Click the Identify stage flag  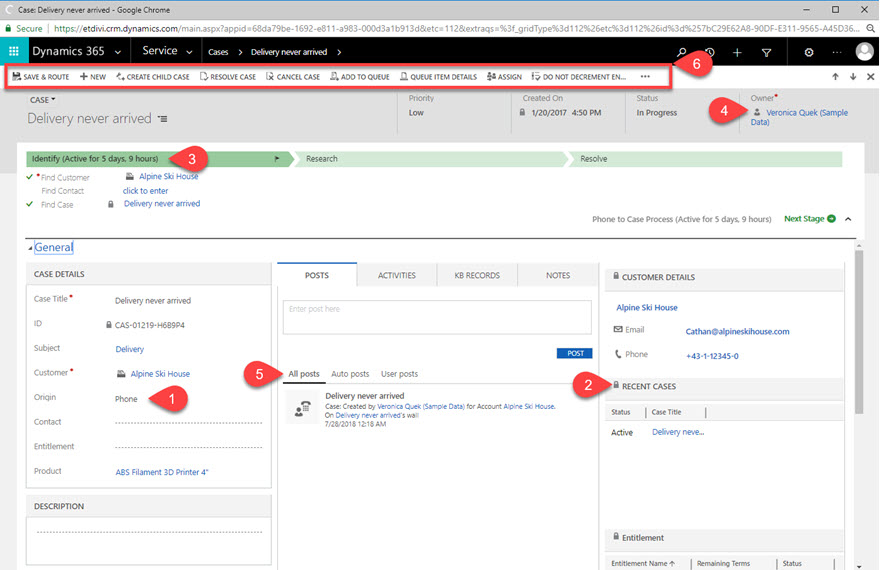pyautogui.click(x=277, y=159)
